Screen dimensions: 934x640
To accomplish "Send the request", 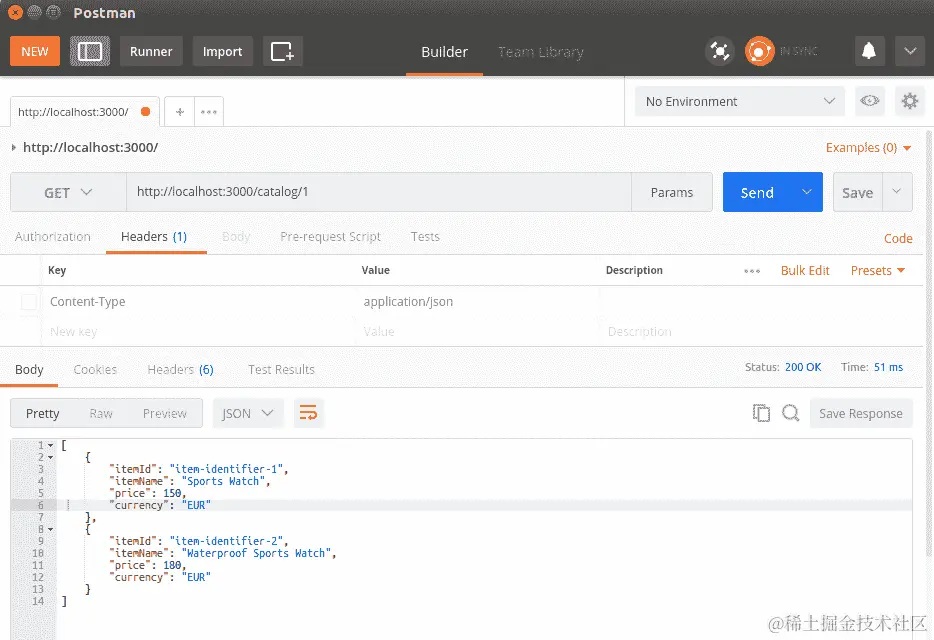I will (x=757, y=192).
